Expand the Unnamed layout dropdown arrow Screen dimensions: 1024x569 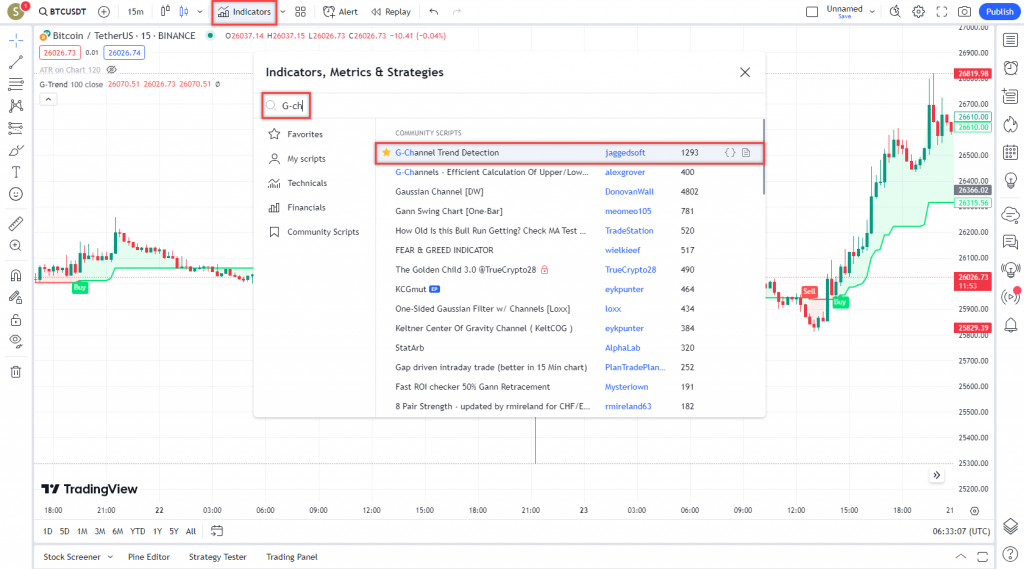click(872, 12)
